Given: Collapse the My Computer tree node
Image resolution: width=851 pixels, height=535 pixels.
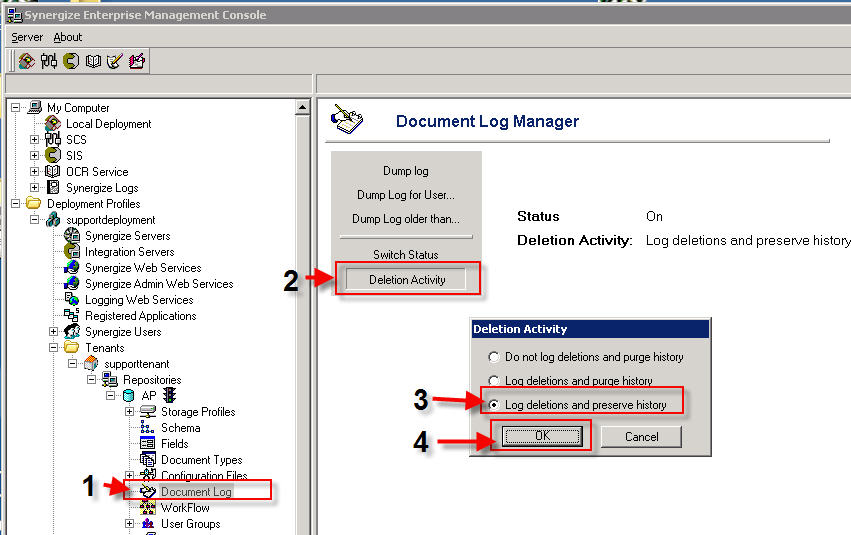Looking at the screenshot, I should point(16,107).
